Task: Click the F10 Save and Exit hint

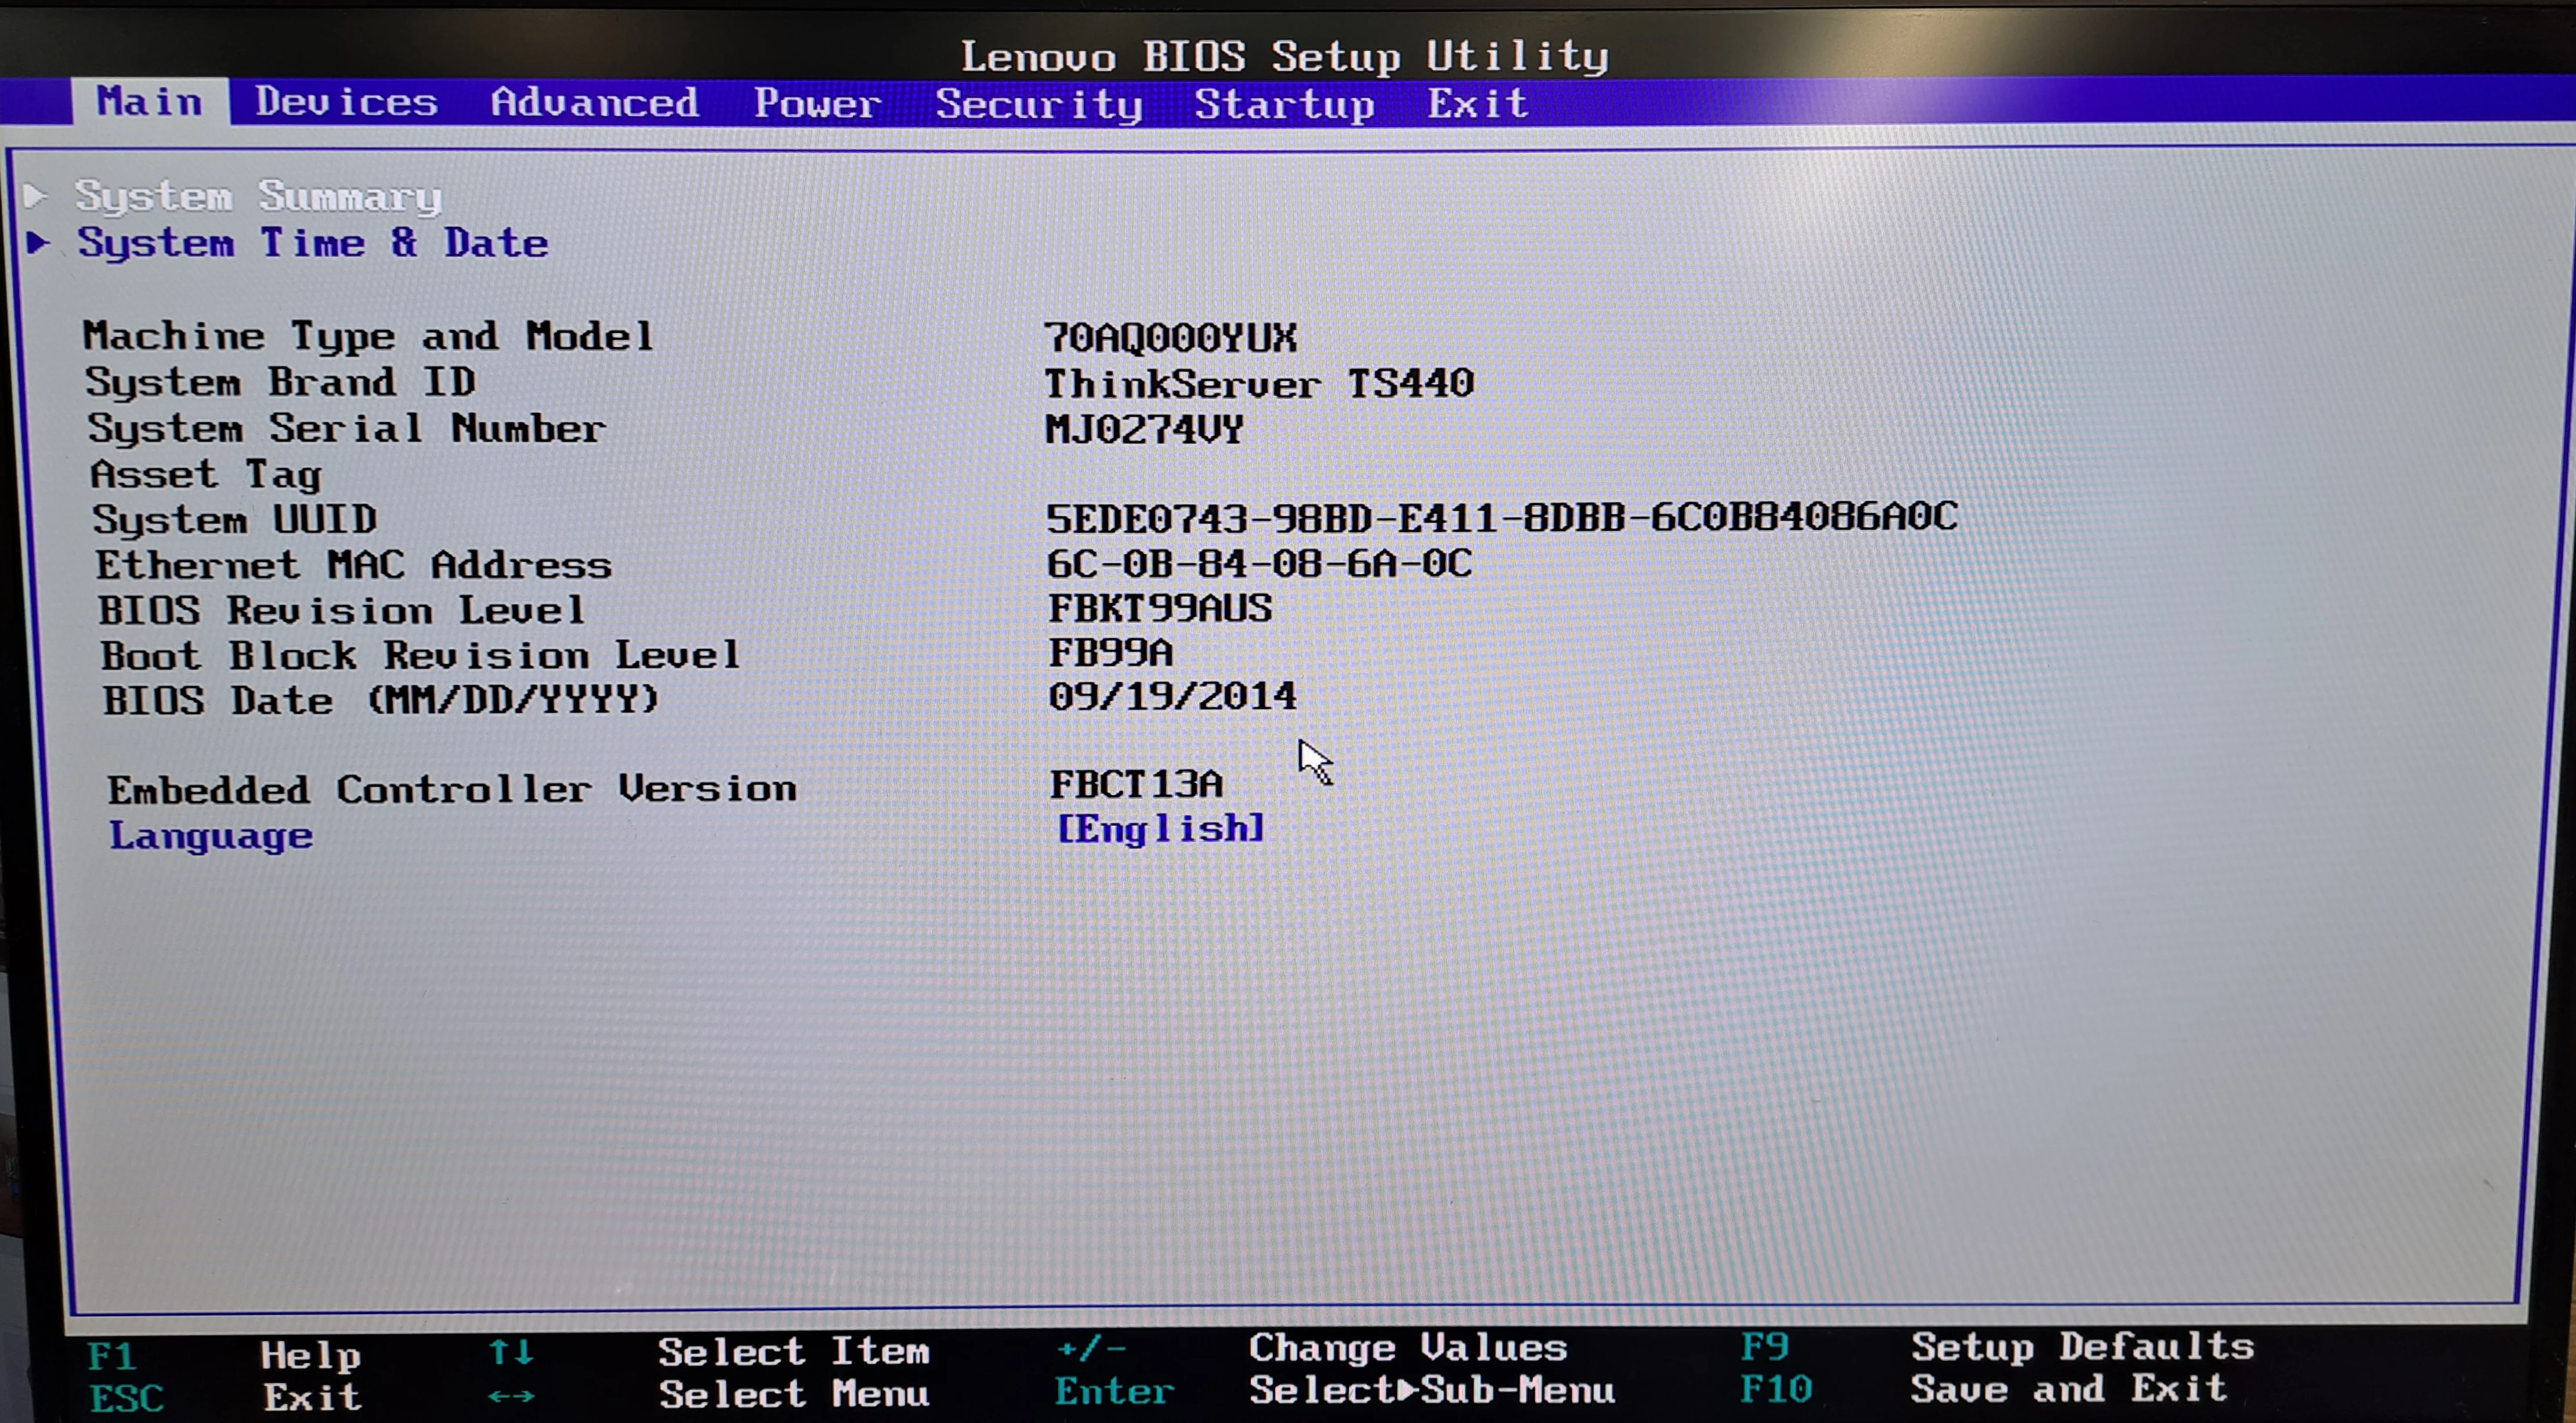Action: click(x=1983, y=1389)
